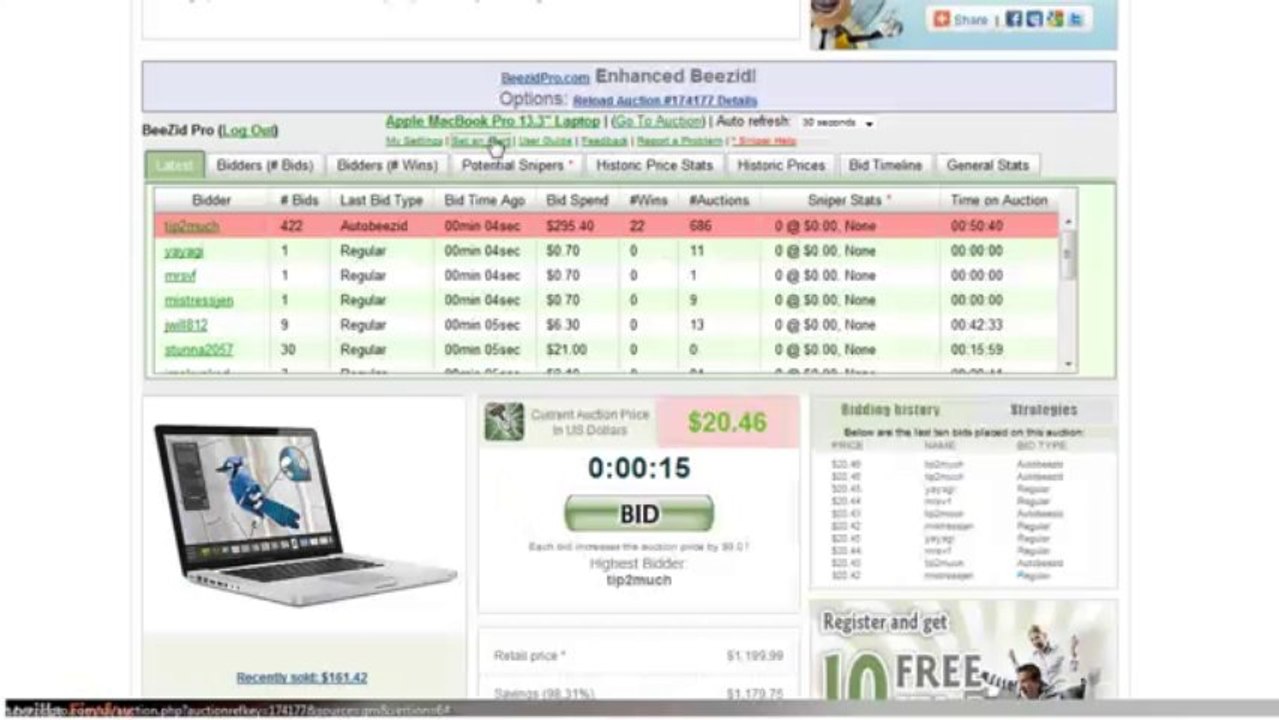Image resolution: width=1279 pixels, height=720 pixels.
Task: Open the Strategies tab
Action: [x=1043, y=410]
